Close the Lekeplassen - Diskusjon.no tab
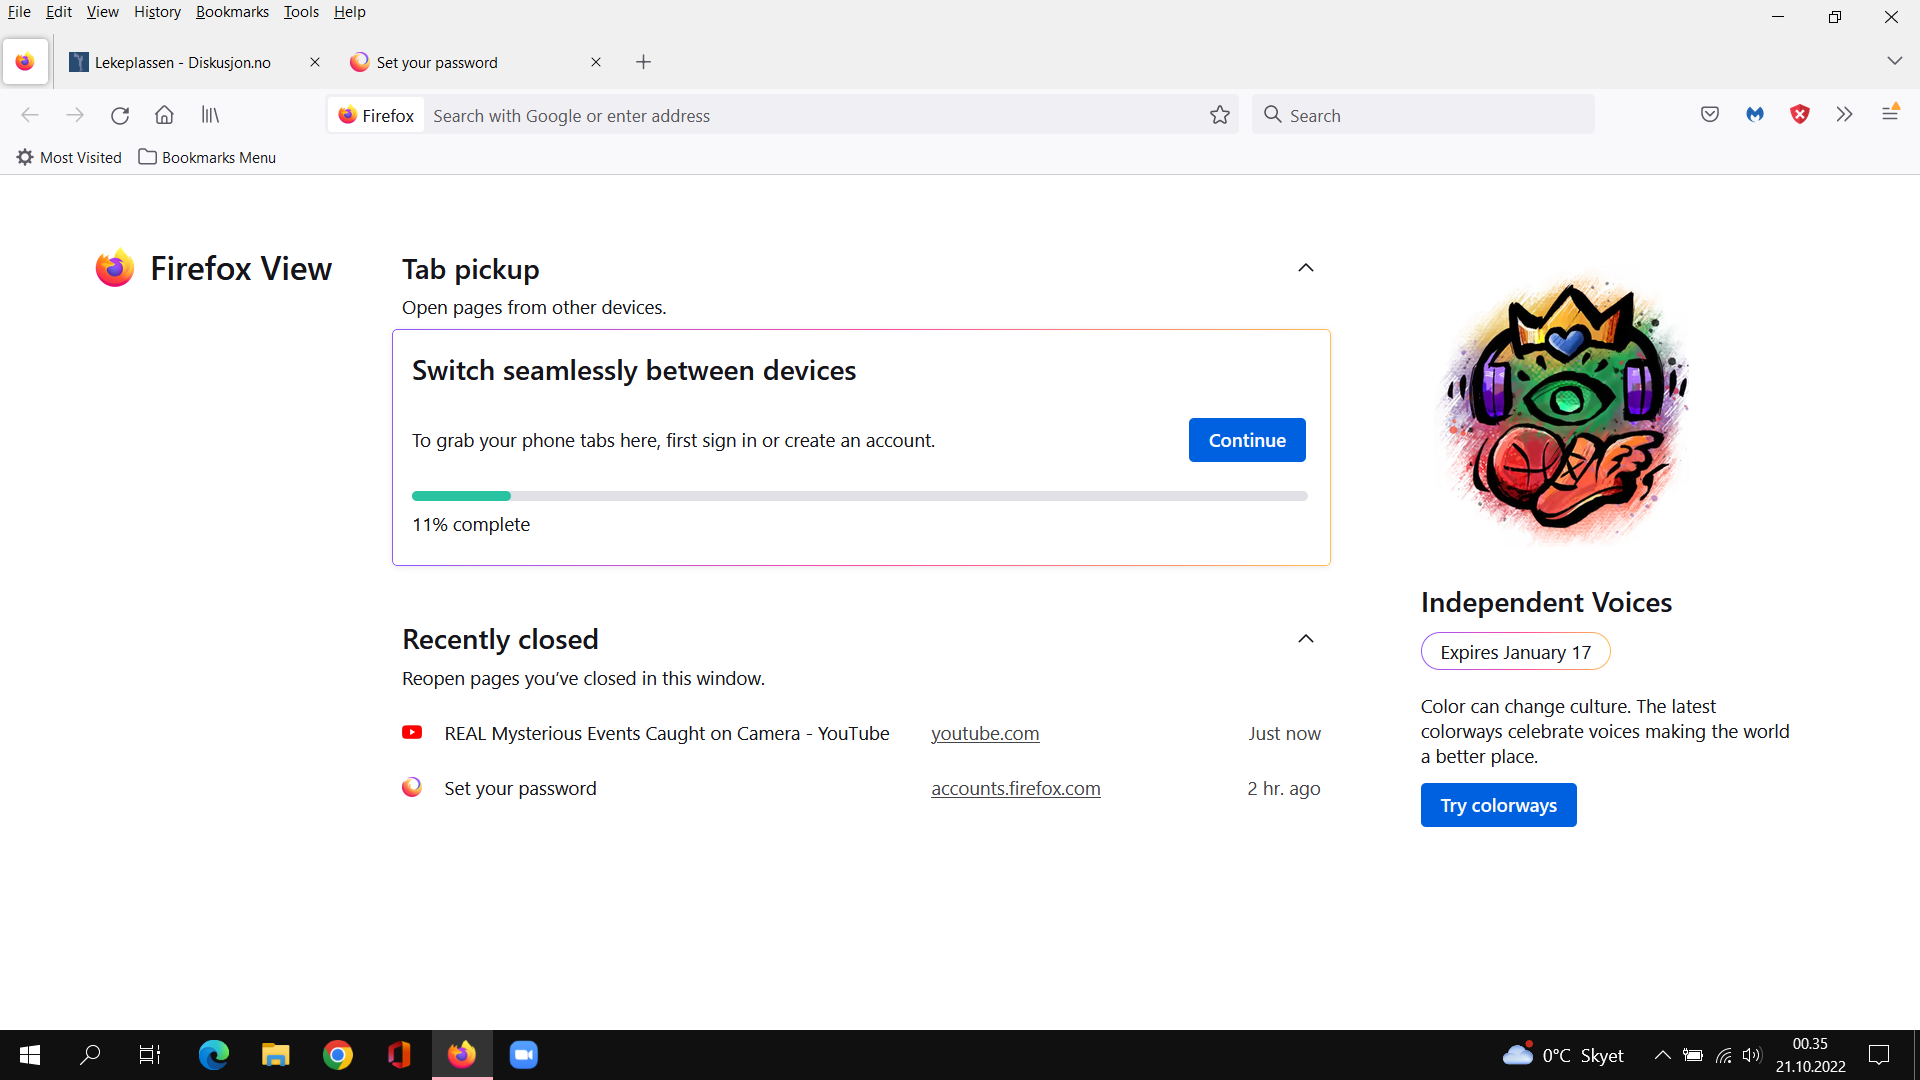Screen dimensions: 1920x1080 tap(315, 62)
